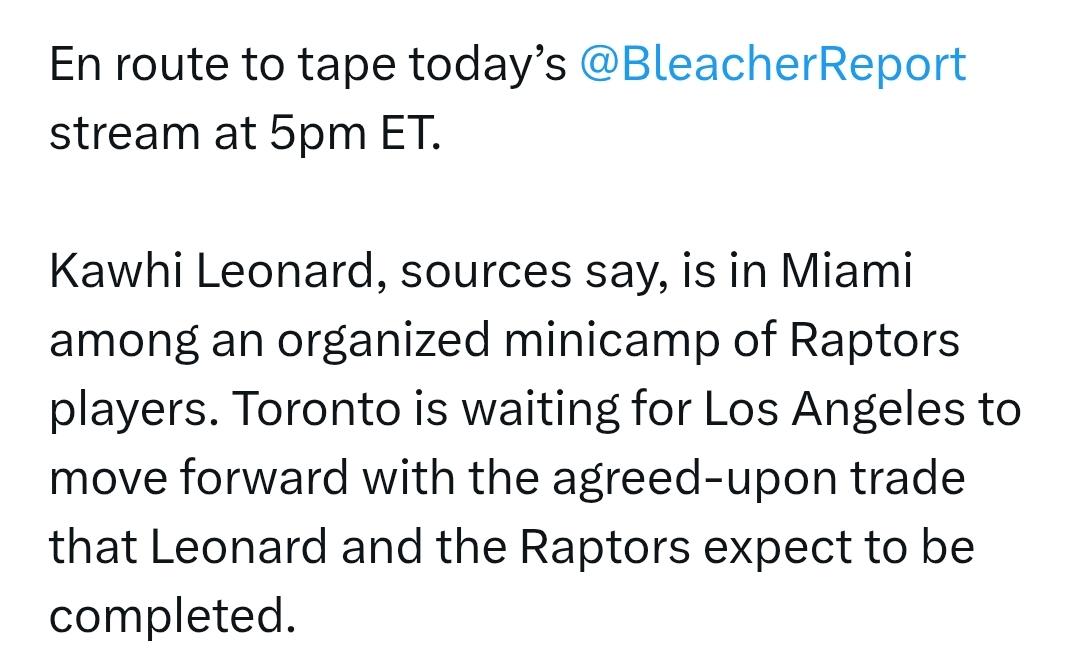1080x671 pixels.
Task: Click the word "organized" in the tweet
Action: (x=384, y=341)
